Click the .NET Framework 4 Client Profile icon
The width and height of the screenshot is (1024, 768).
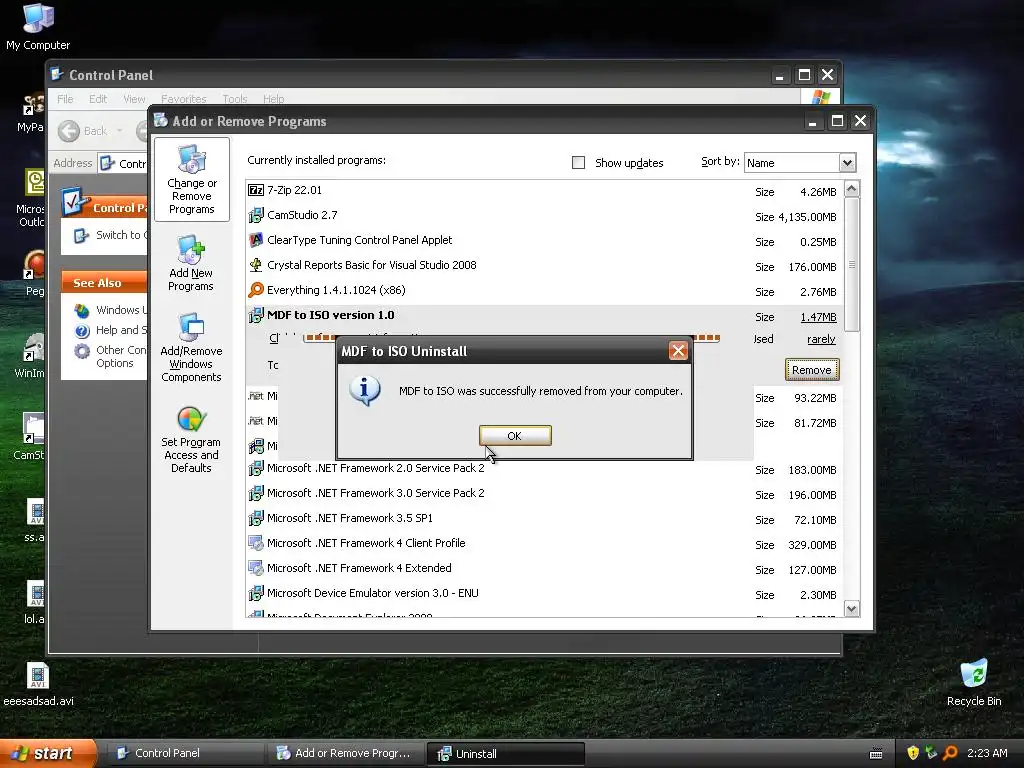(x=256, y=543)
